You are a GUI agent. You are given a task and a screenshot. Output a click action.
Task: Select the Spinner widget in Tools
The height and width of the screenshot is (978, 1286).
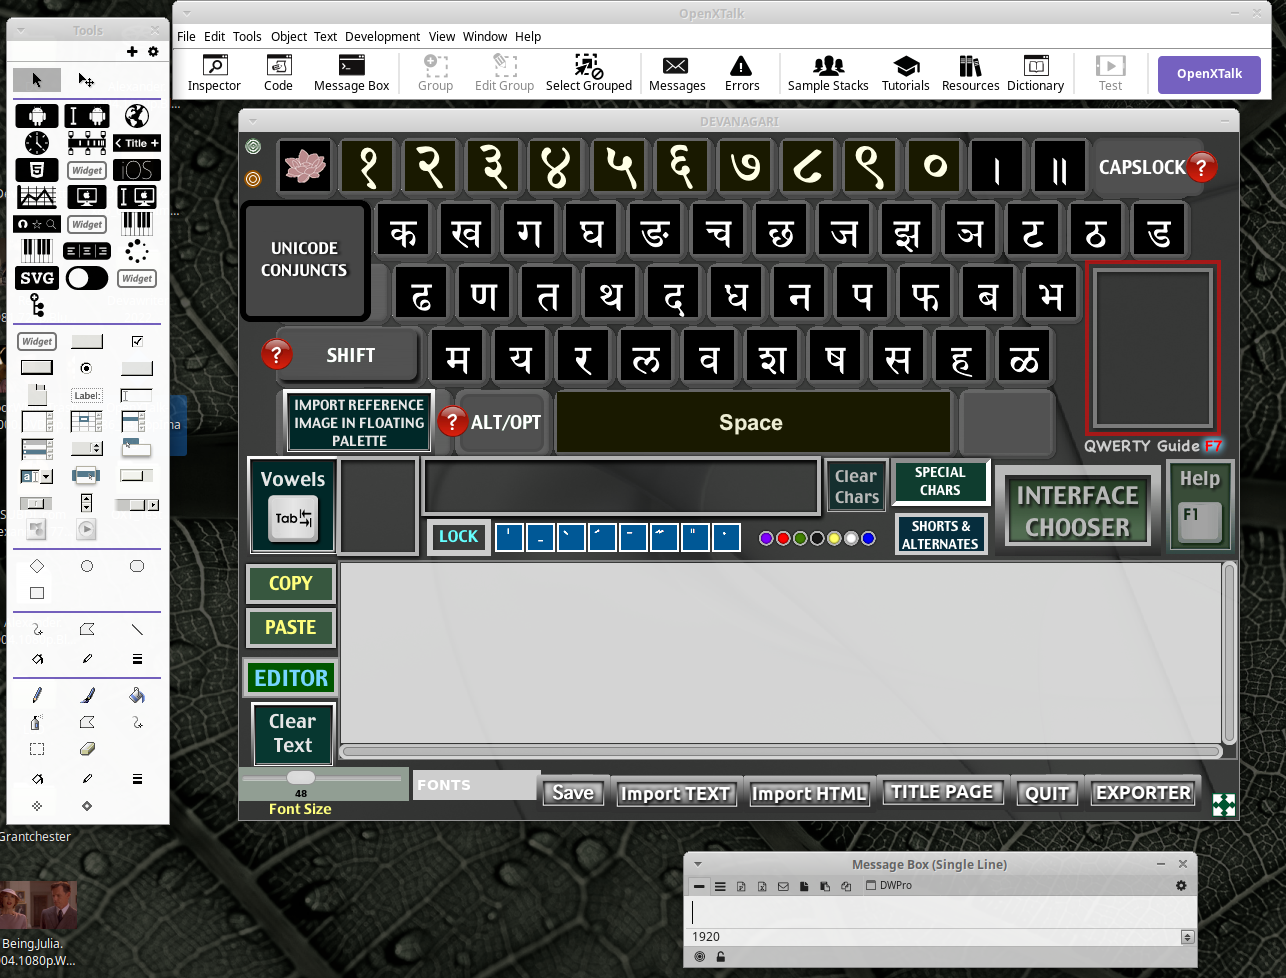(x=137, y=251)
